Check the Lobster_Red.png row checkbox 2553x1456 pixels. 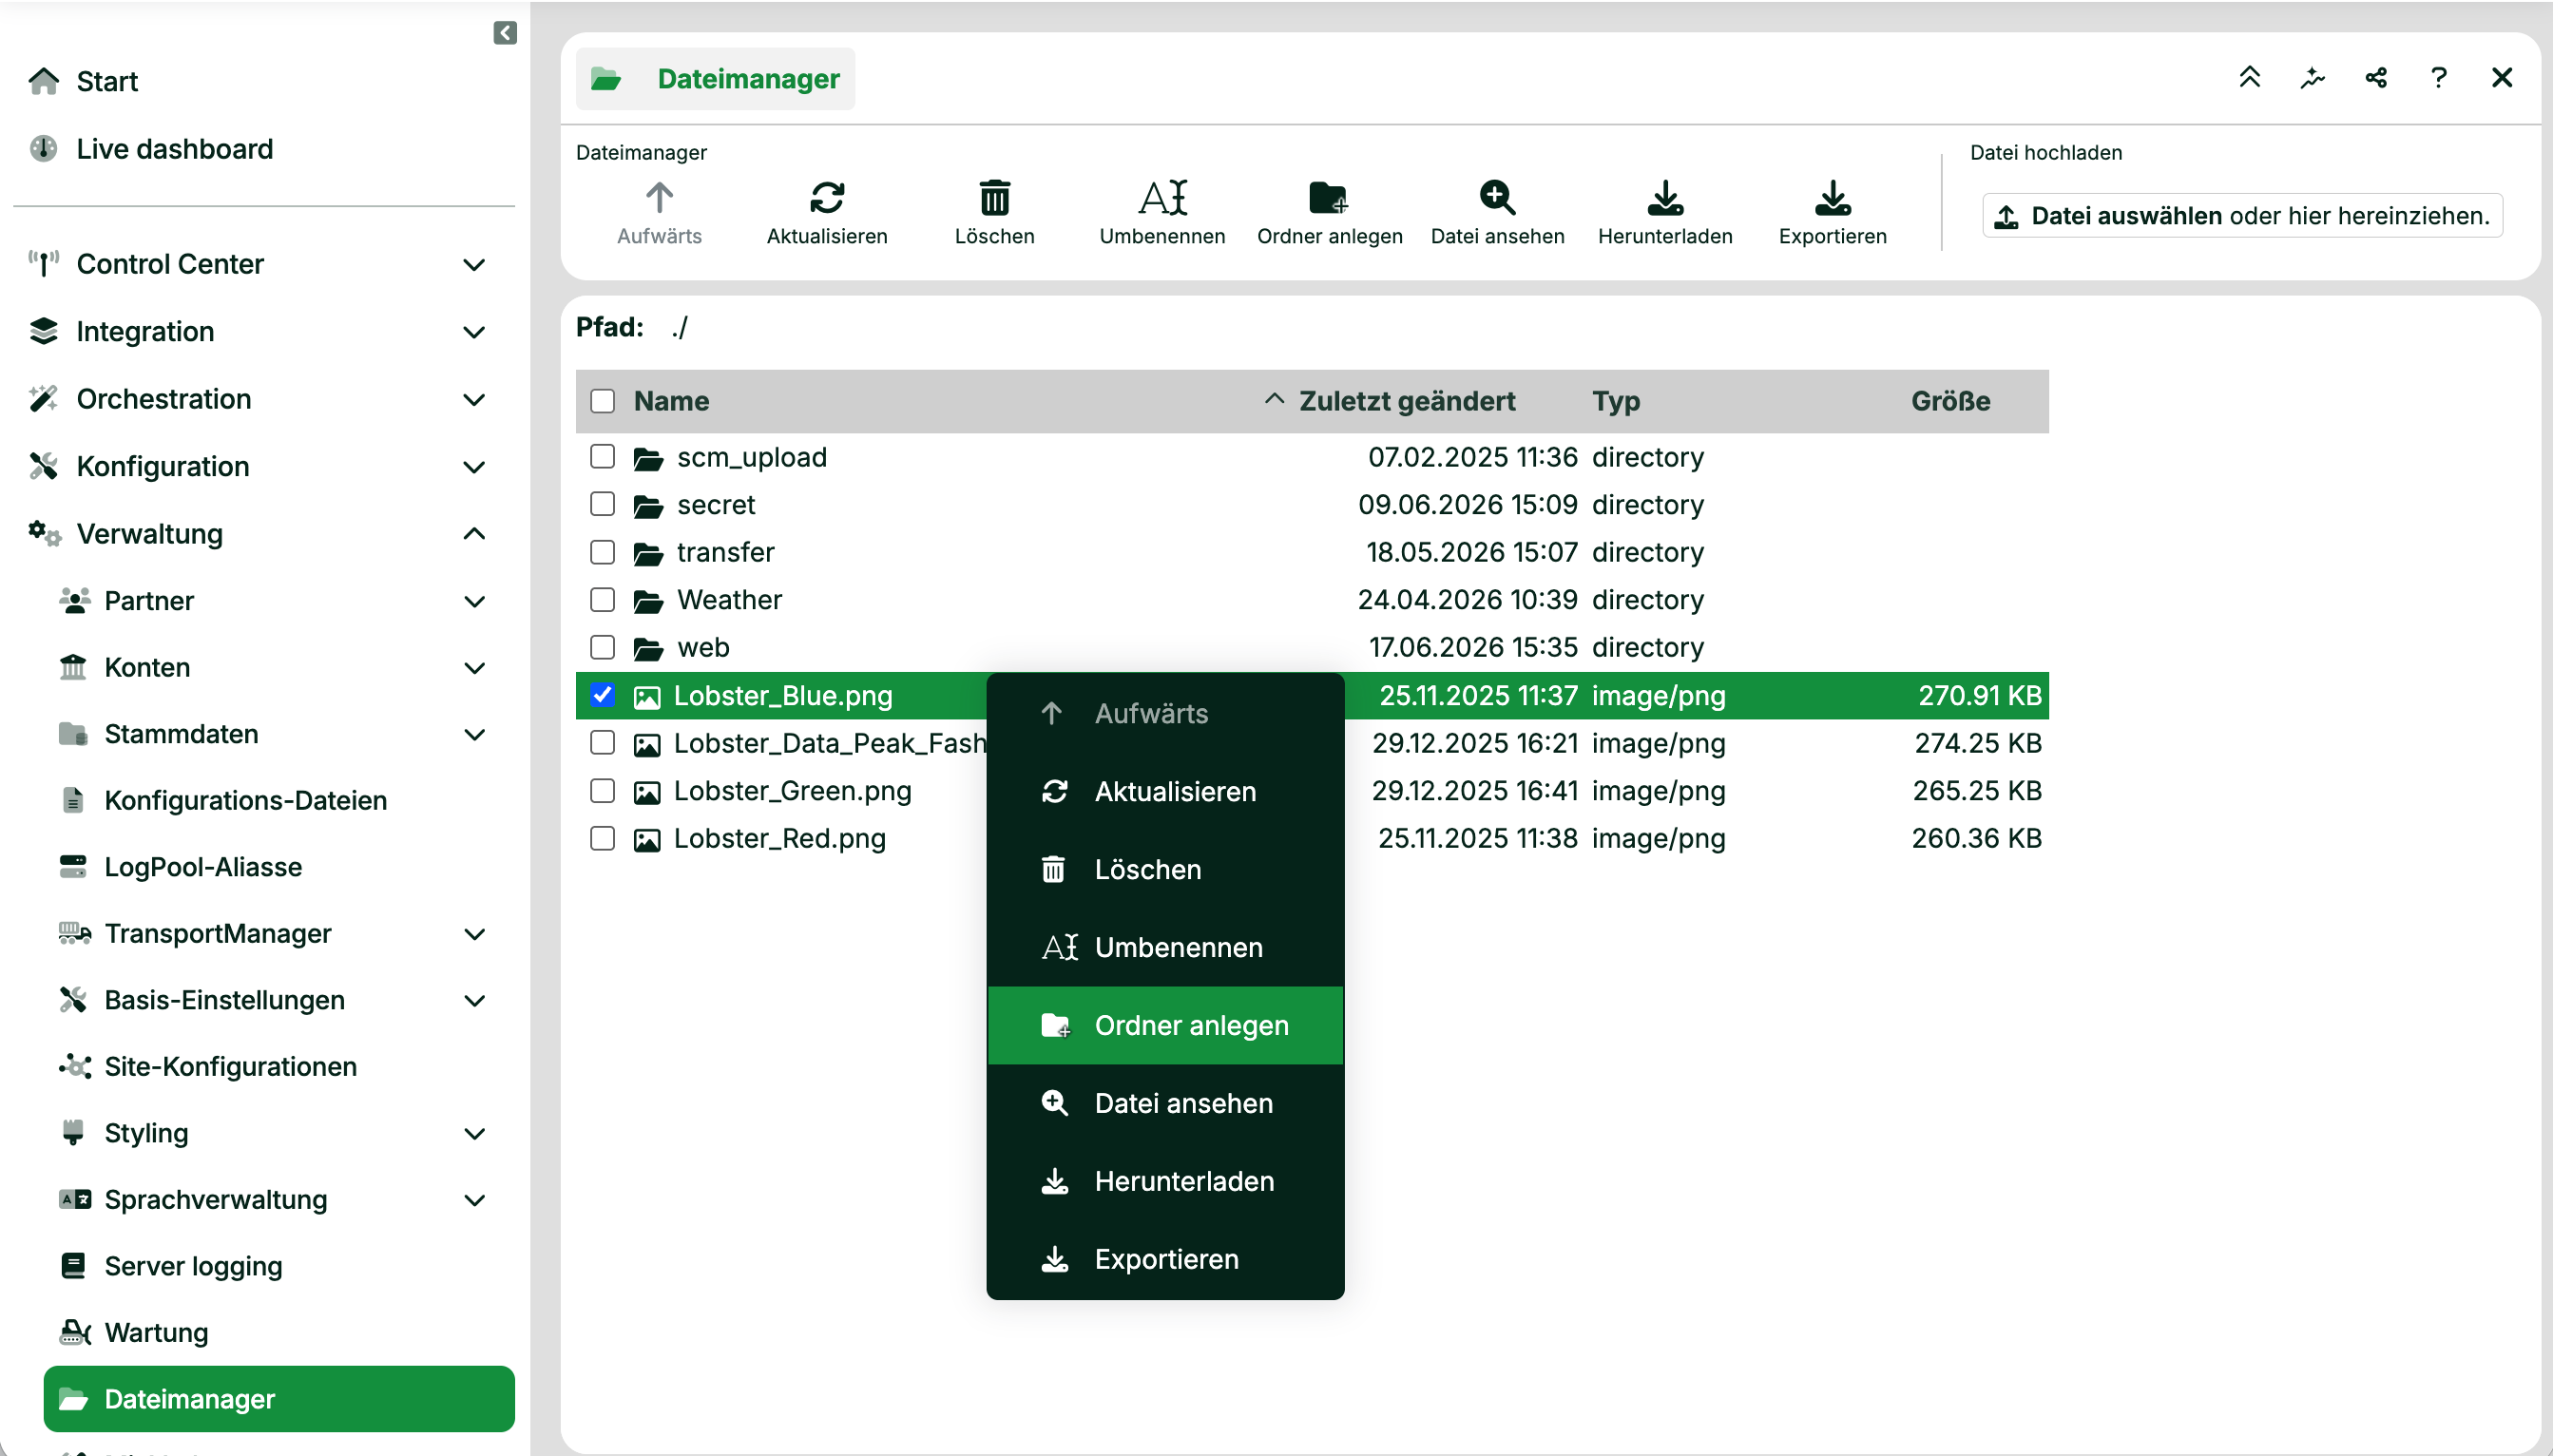tap(602, 837)
